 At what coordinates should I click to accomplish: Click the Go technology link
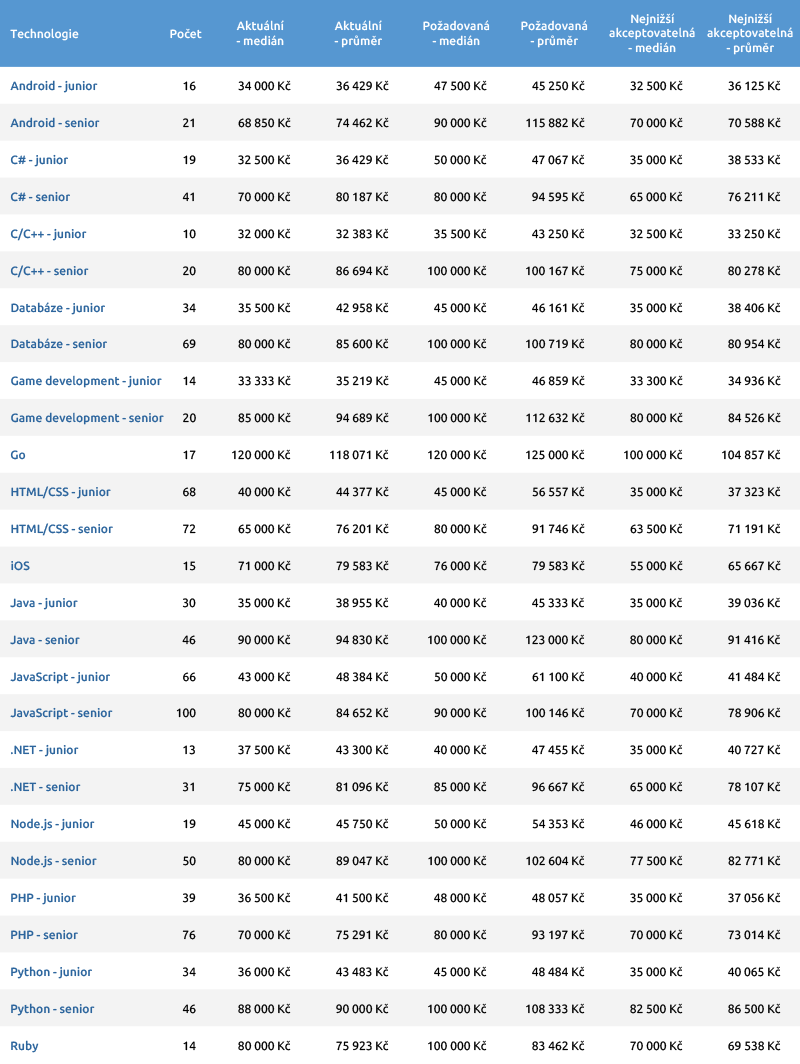[x=18, y=455]
